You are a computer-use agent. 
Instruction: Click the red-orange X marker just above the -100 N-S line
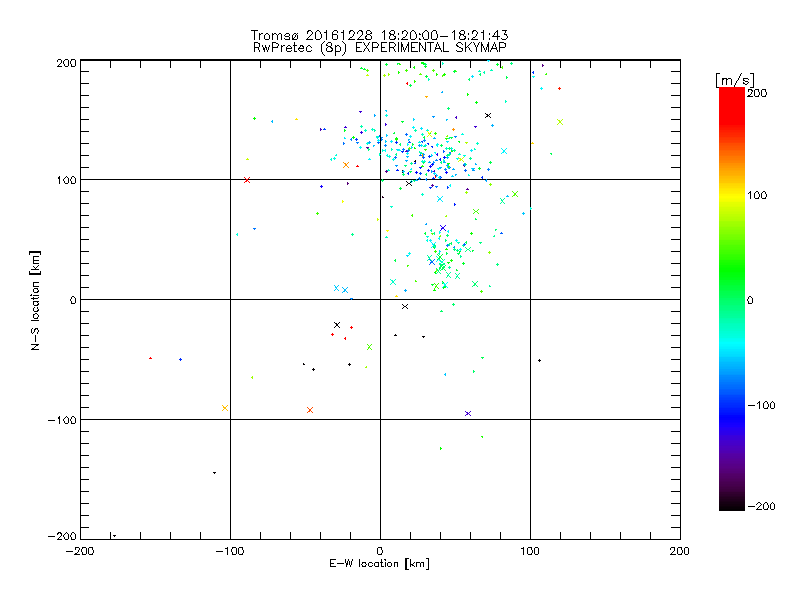tap(310, 410)
